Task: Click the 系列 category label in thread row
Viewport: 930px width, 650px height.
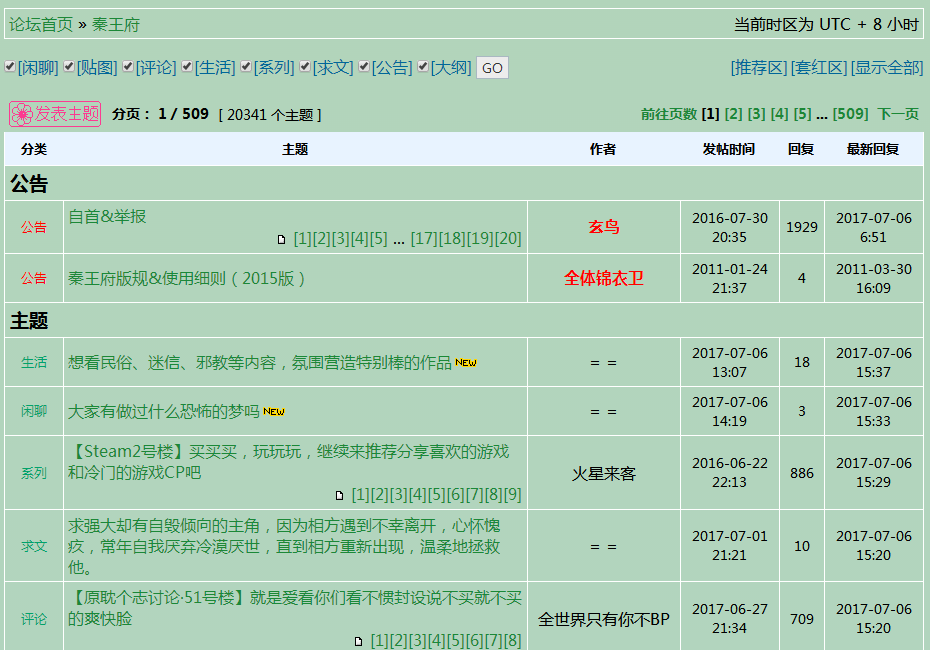Action: point(34,473)
